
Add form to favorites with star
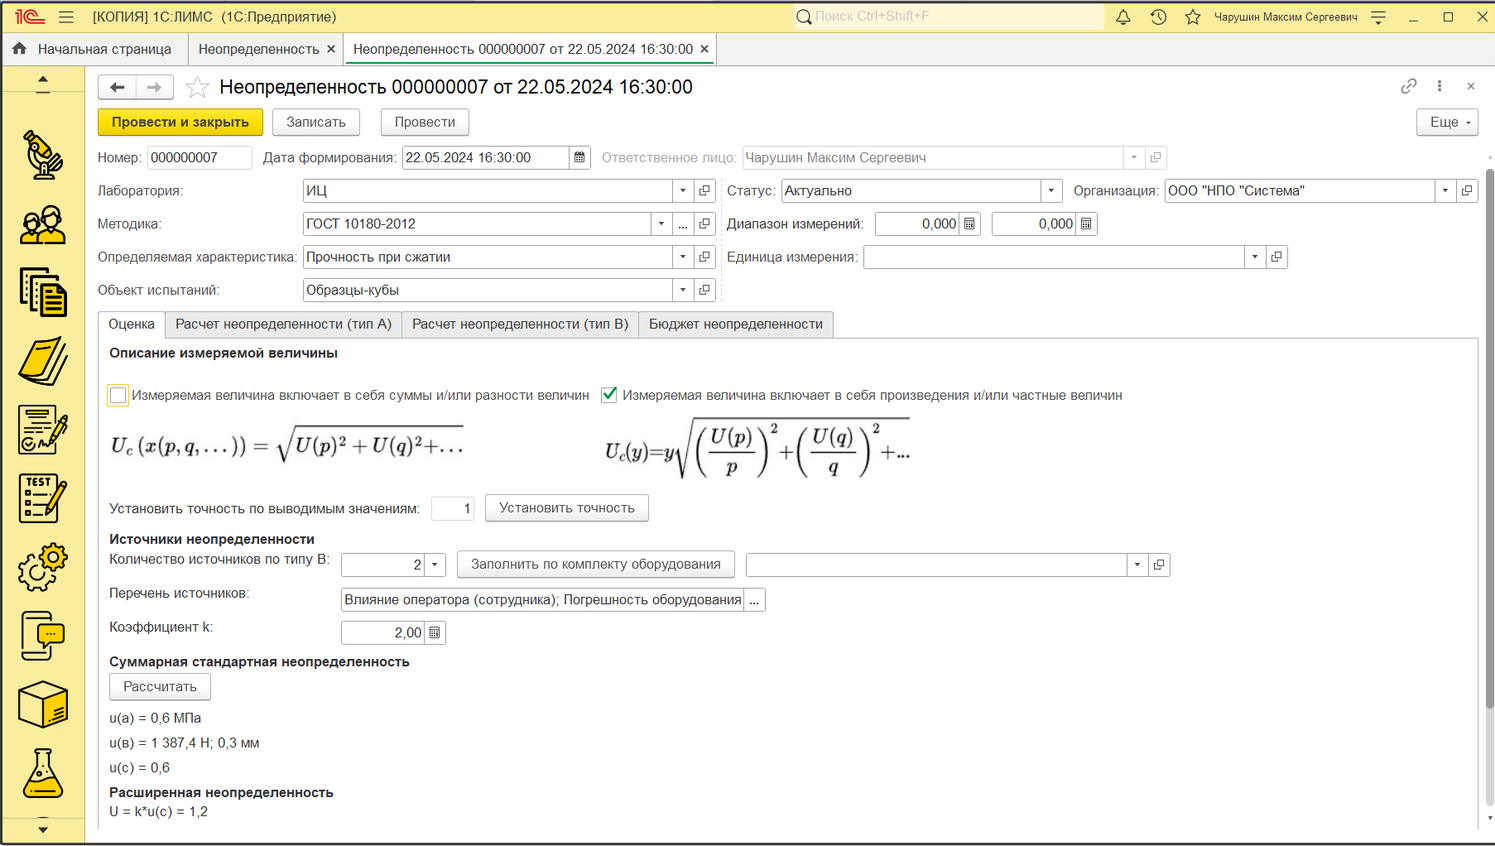(197, 88)
